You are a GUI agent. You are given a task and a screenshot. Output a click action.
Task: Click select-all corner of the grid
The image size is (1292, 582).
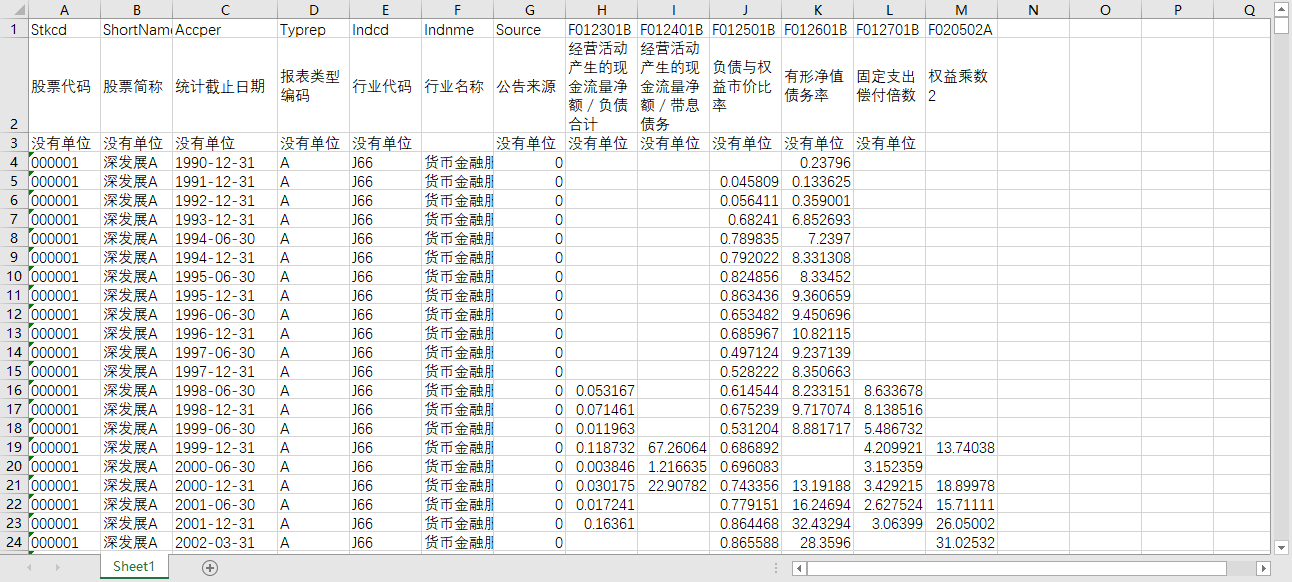click(x=14, y=9)
